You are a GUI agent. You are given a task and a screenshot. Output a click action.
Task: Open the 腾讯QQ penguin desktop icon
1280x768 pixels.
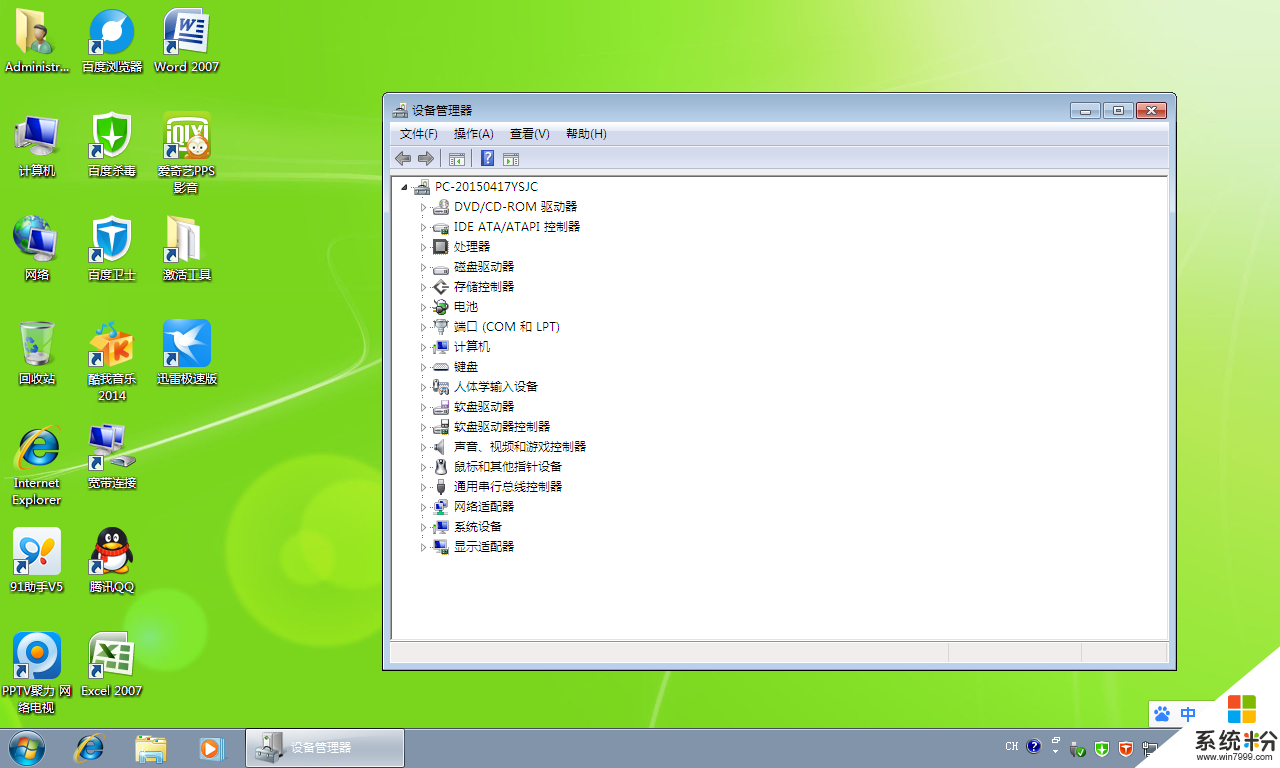coord(111,552)
